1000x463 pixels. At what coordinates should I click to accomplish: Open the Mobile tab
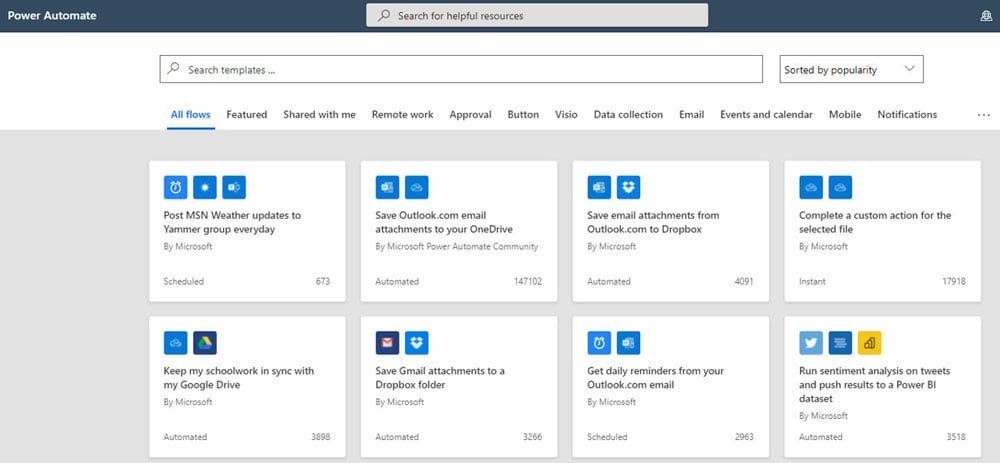(x=845, y=115)
